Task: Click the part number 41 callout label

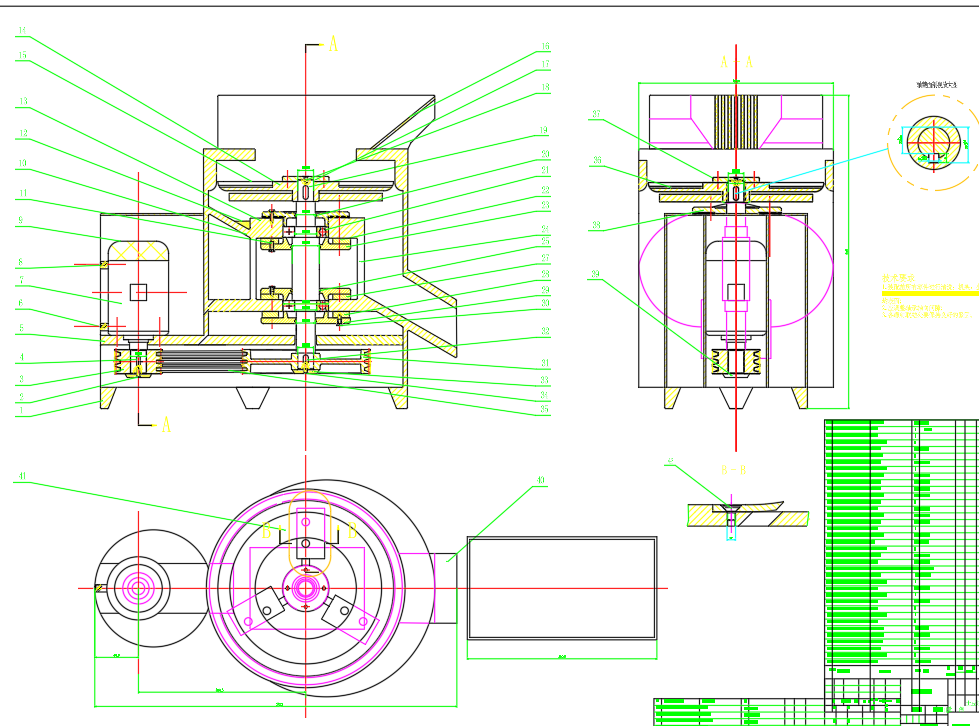Action: (x=22, y=476)
